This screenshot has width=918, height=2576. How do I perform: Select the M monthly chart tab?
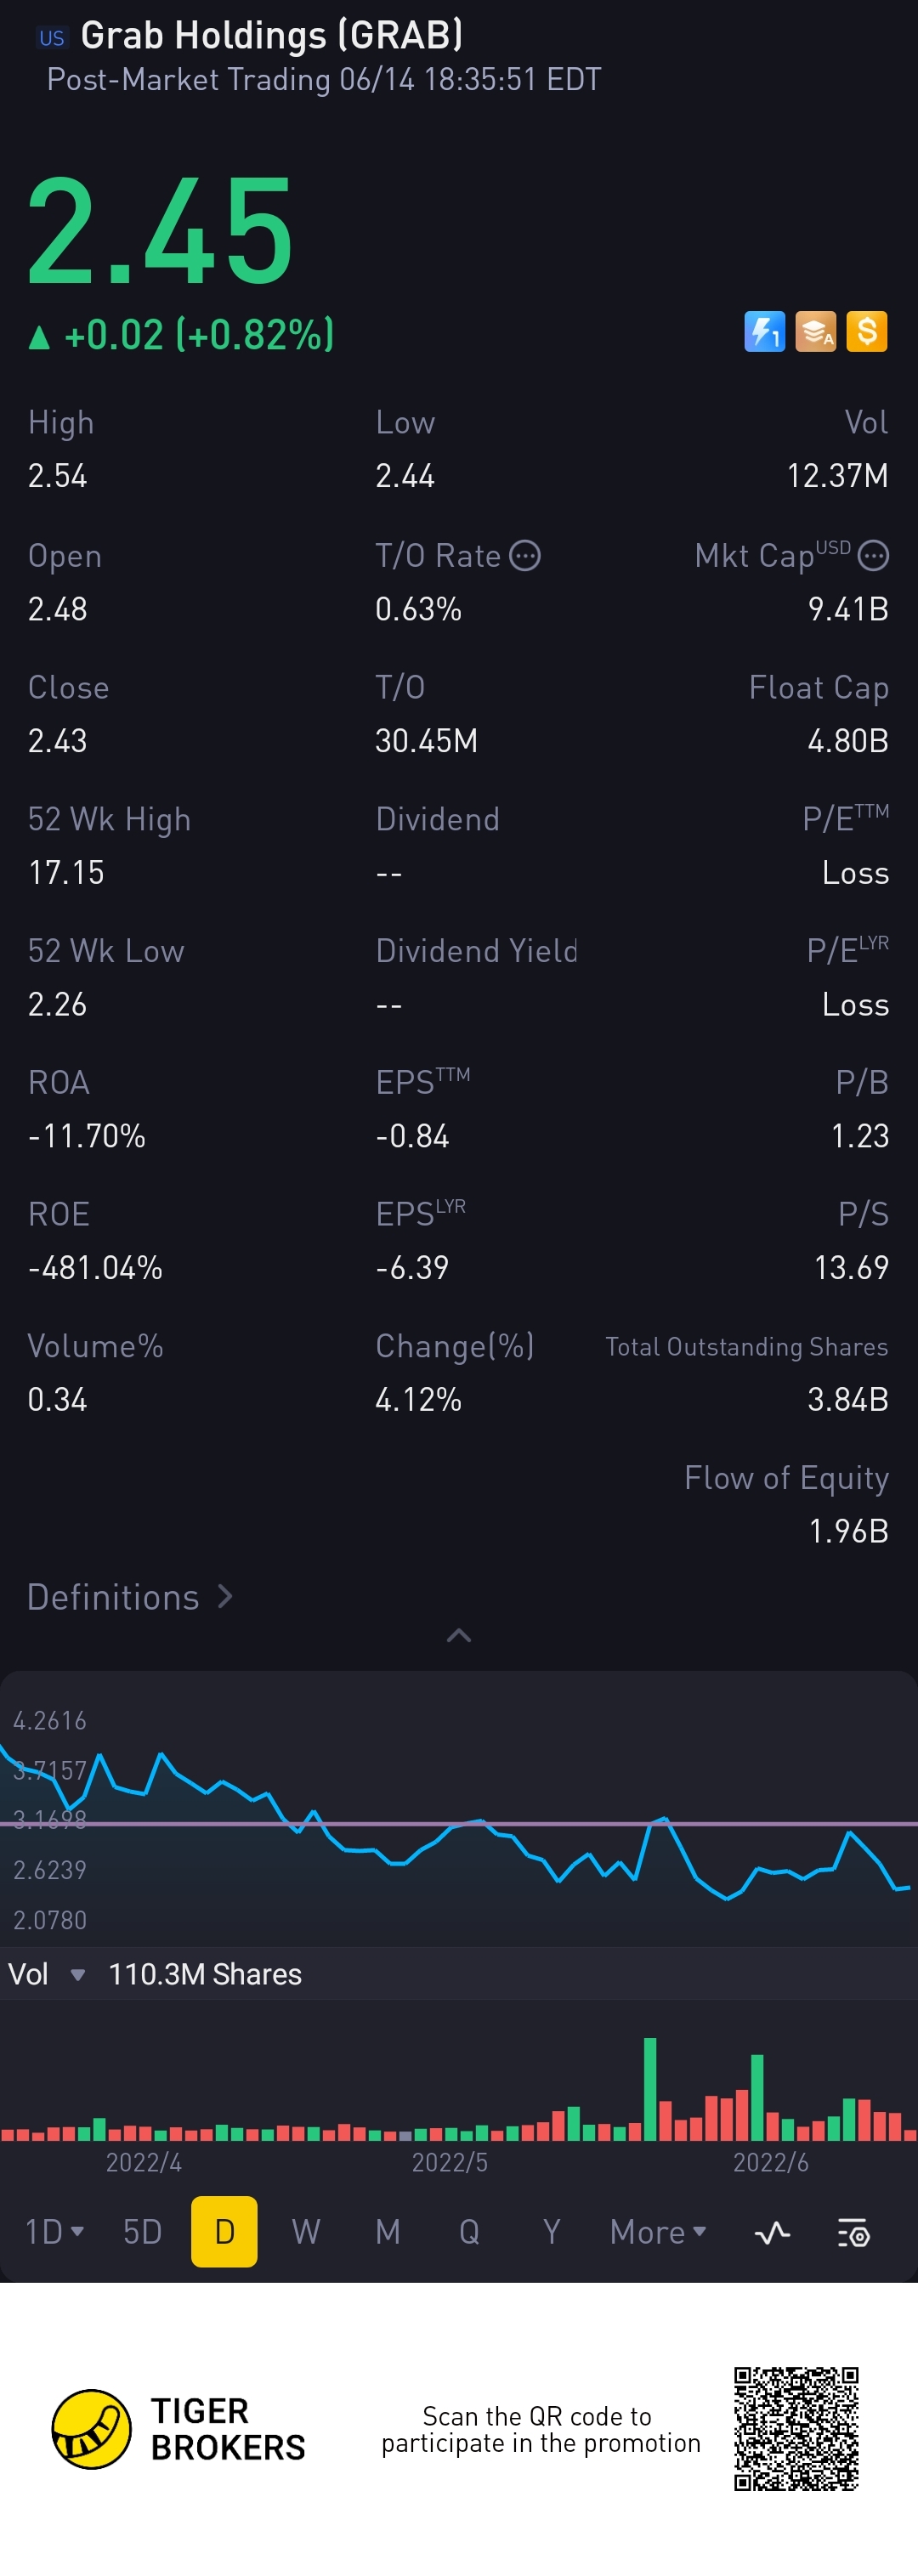388,2232
